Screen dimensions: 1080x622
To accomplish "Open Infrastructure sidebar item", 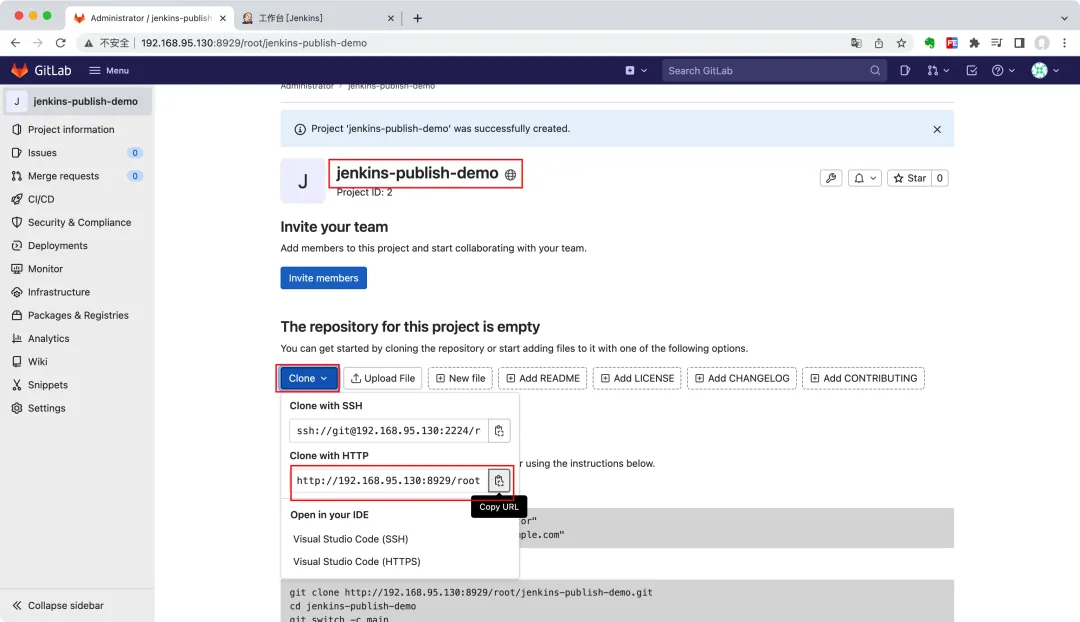I will 77,292.
